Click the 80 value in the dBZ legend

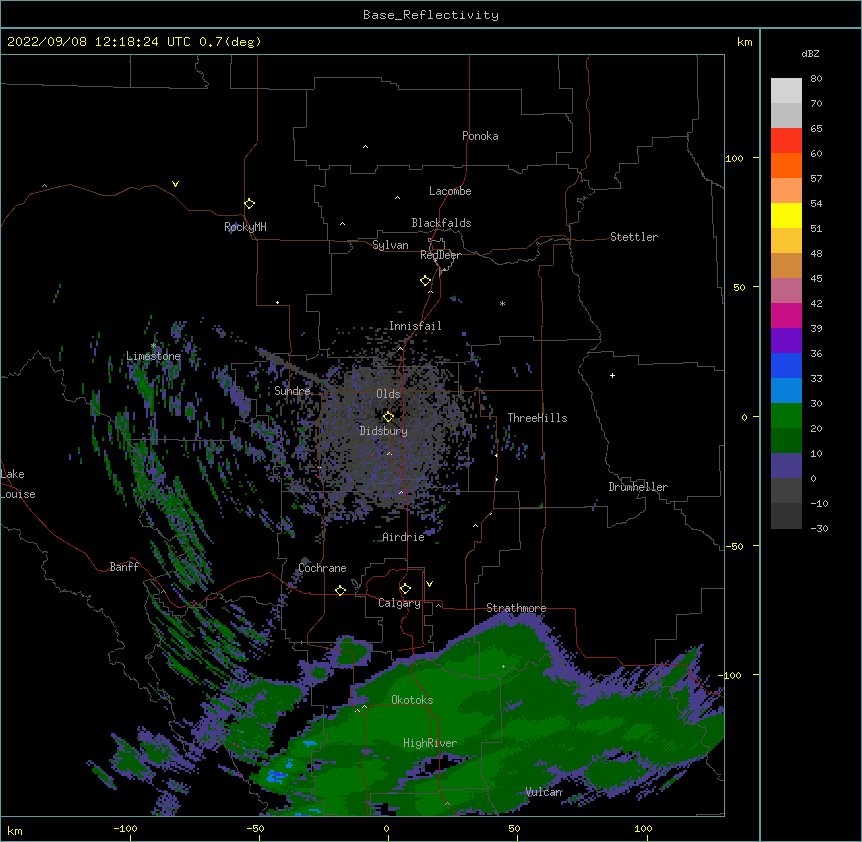point(816,79)
